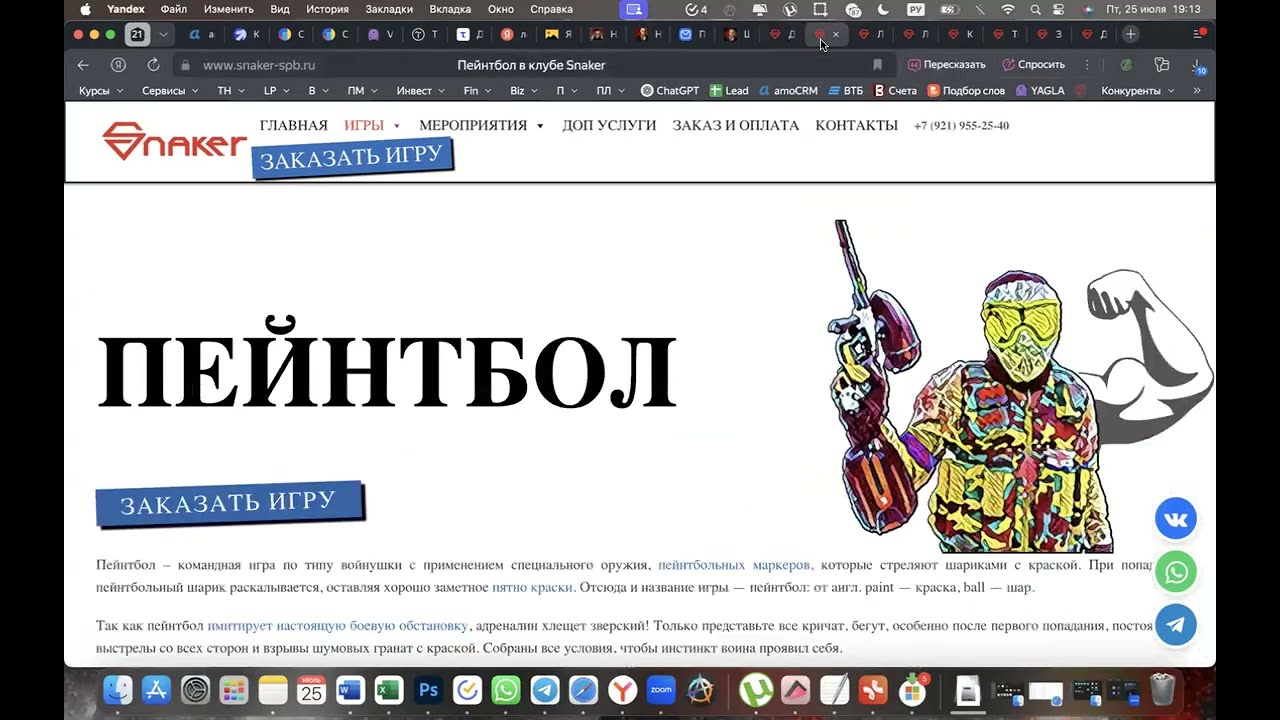Open Safari in the Dock

tap(584, 690)
